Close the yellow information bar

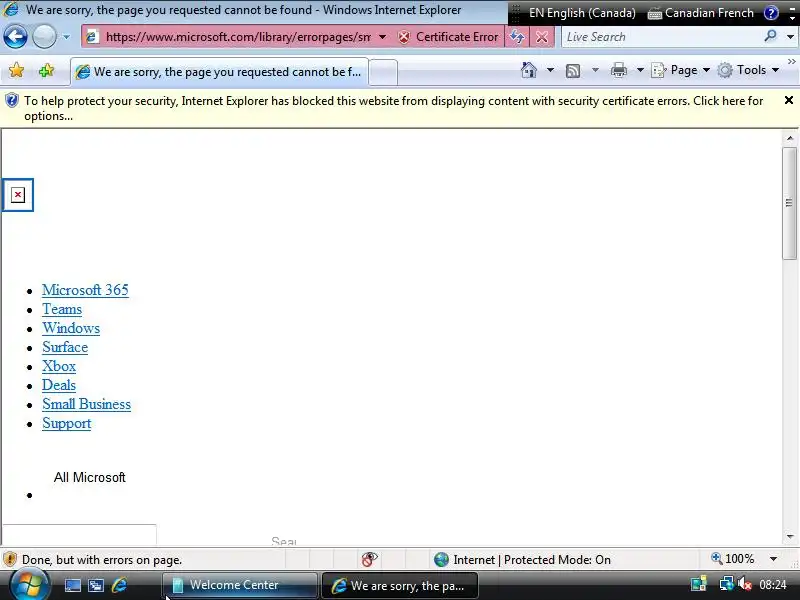coord(789,101)
